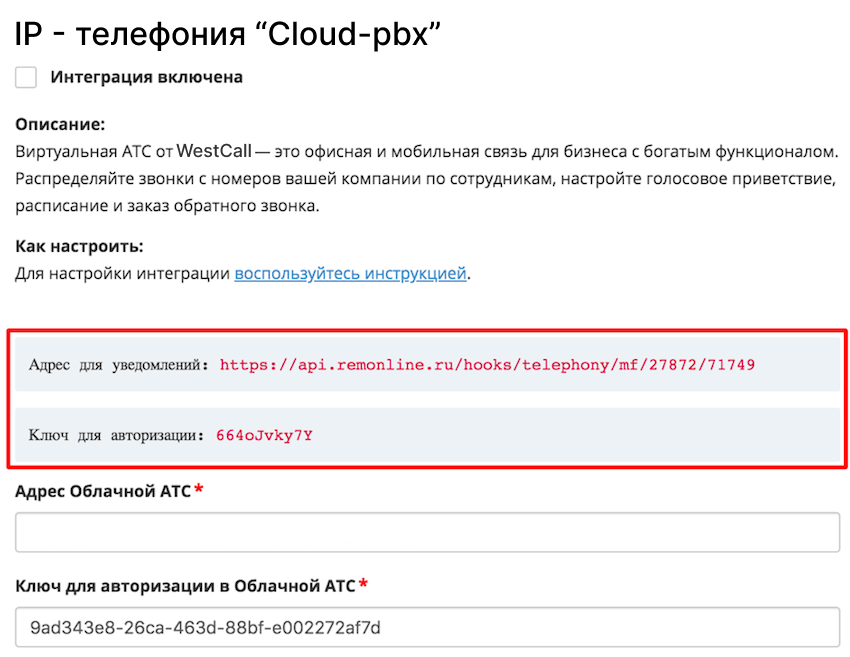Click the red asterisk after the Облачной АТС key label
Viewport: 850px width, 657px height.
coord(363,584)
